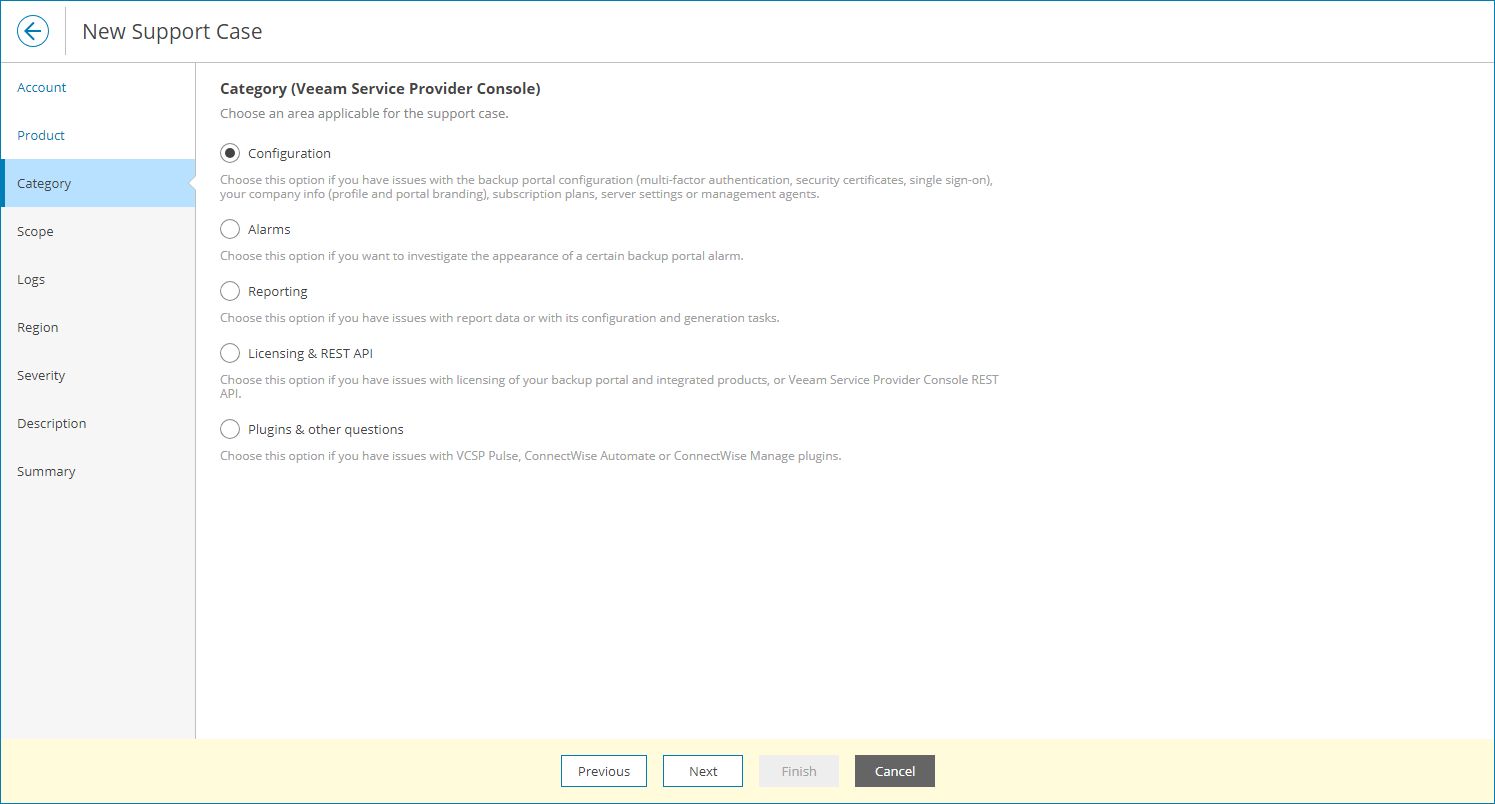Click the Reporting option description text

tap(499, 318)
